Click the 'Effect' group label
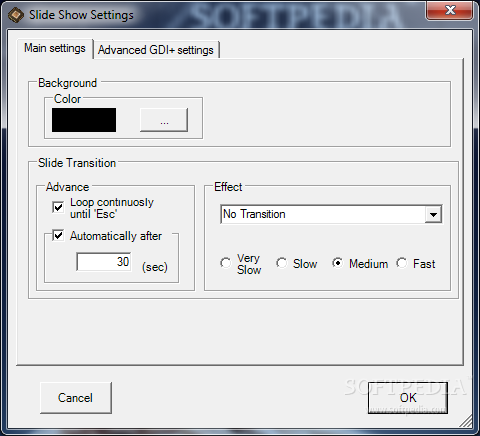Viewport: 480px width, 436px height. click(x=228, y=187)
